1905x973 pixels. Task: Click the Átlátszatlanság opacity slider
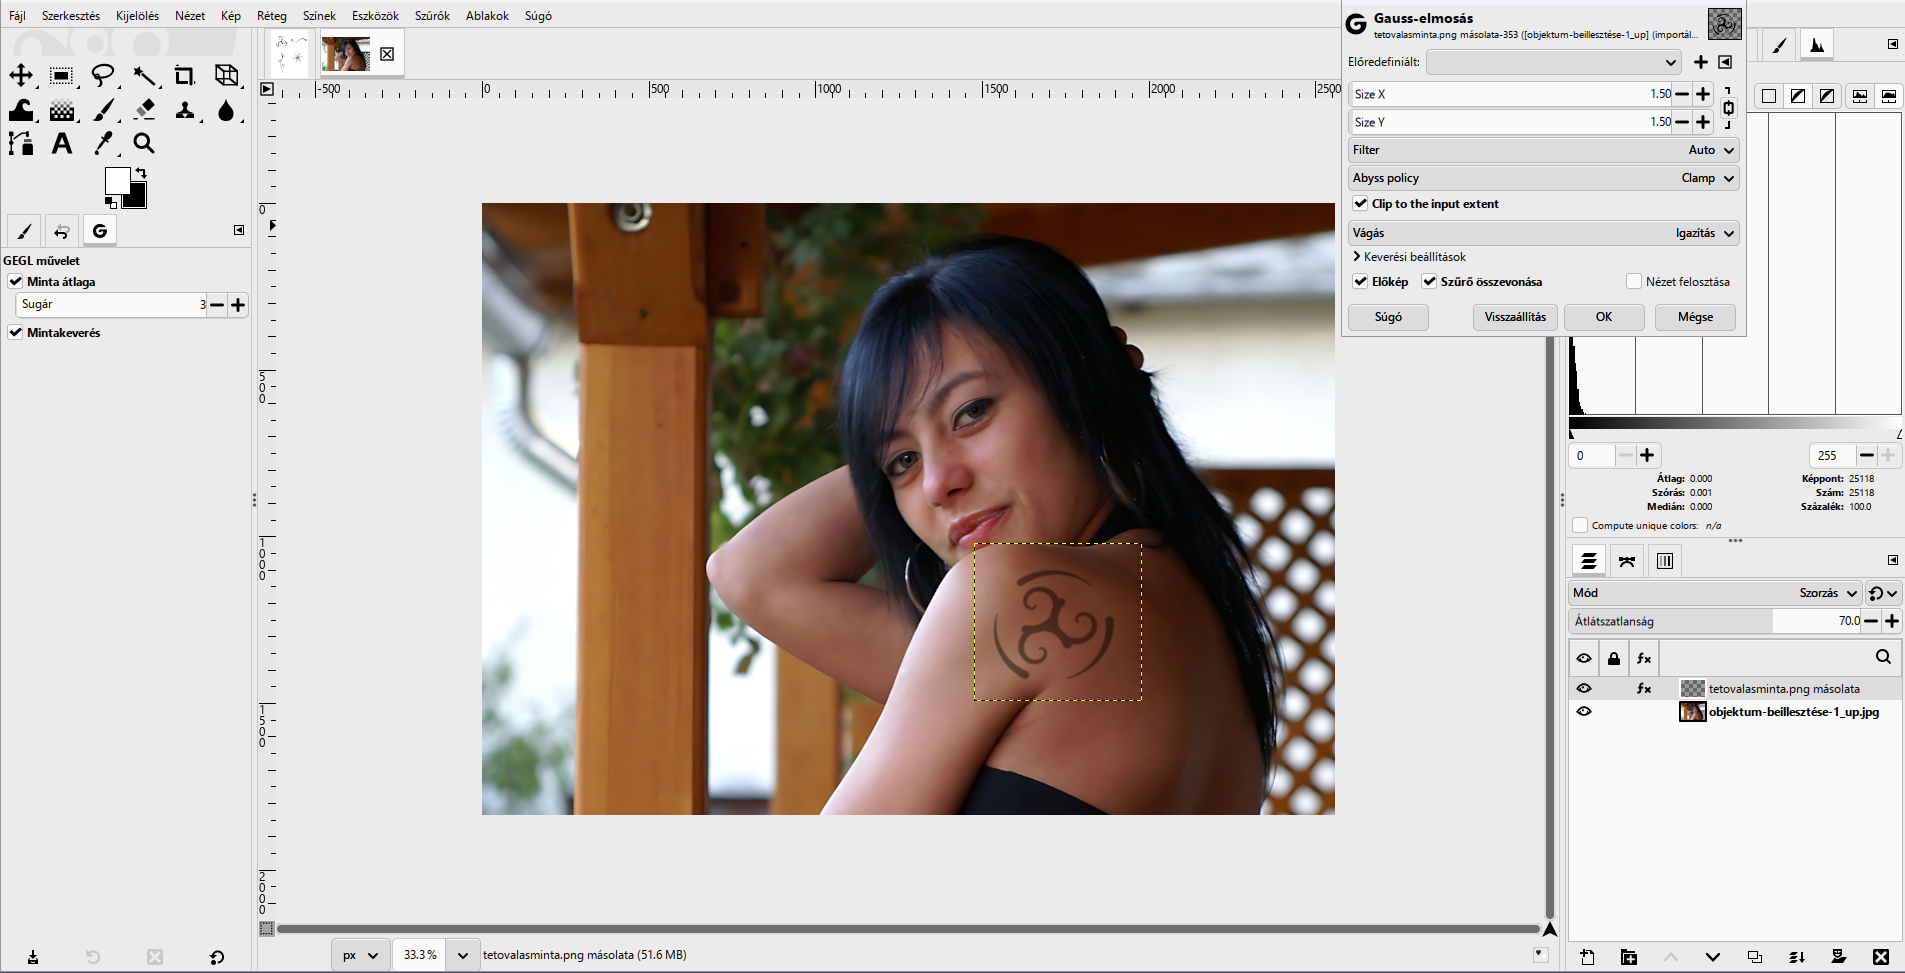[x=1716, y=621]
